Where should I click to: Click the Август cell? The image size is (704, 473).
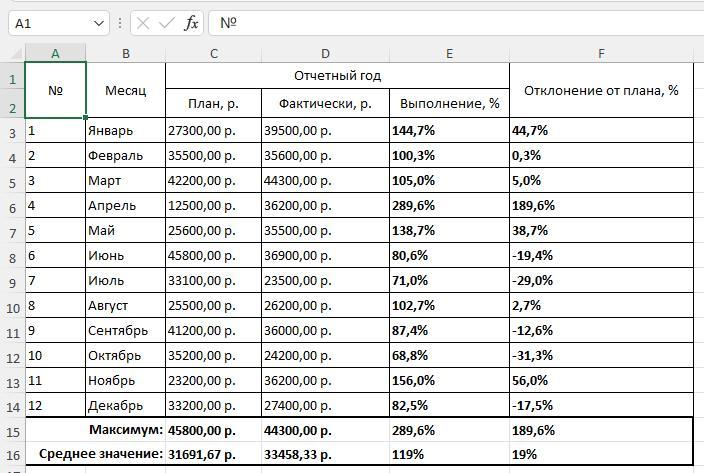(x=126, y=306)
